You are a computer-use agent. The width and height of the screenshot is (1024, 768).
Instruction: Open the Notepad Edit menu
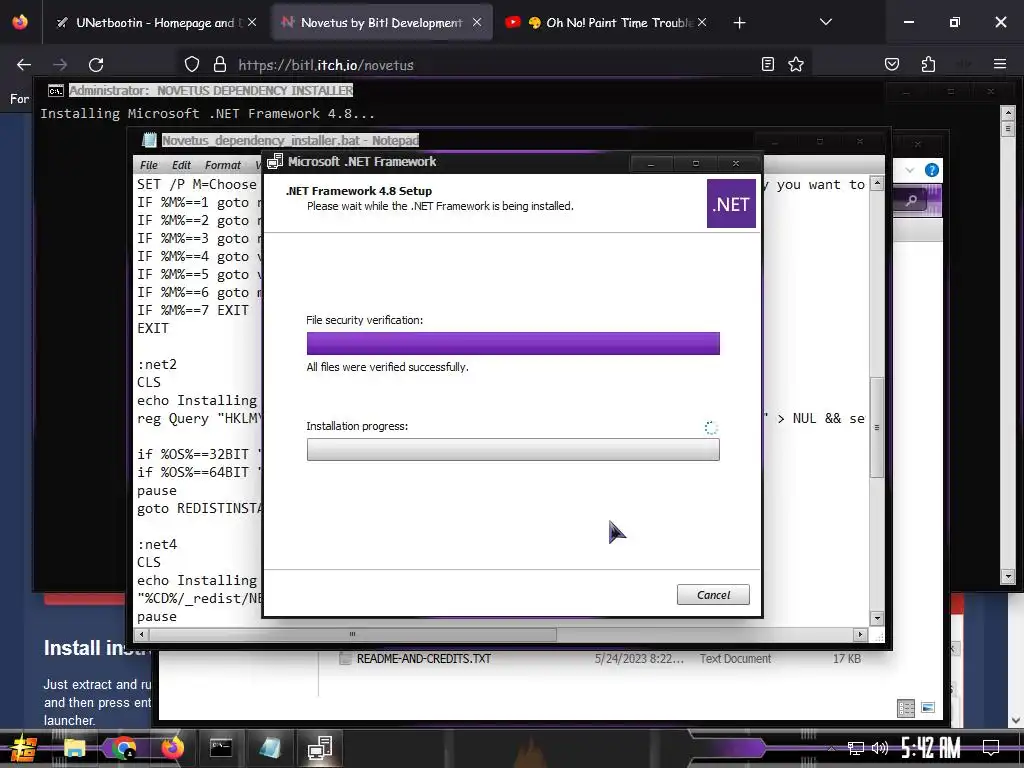click(x=182, y=165)
